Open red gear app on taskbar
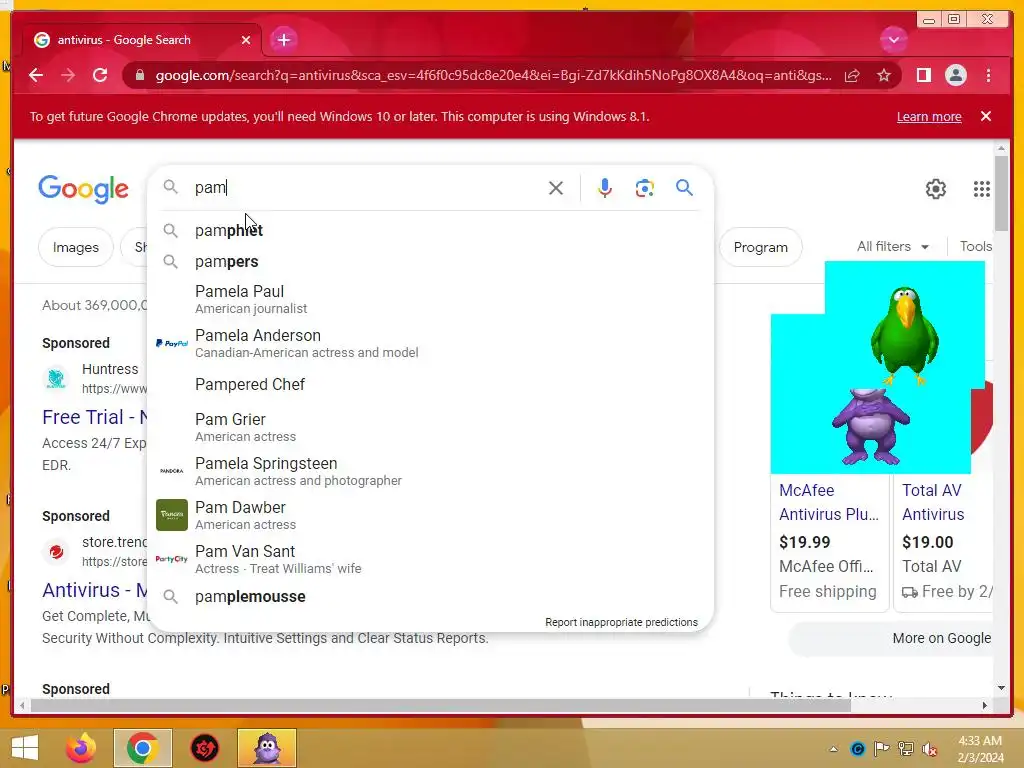This screenshot has width=1024, height=768. click(204, 748)
